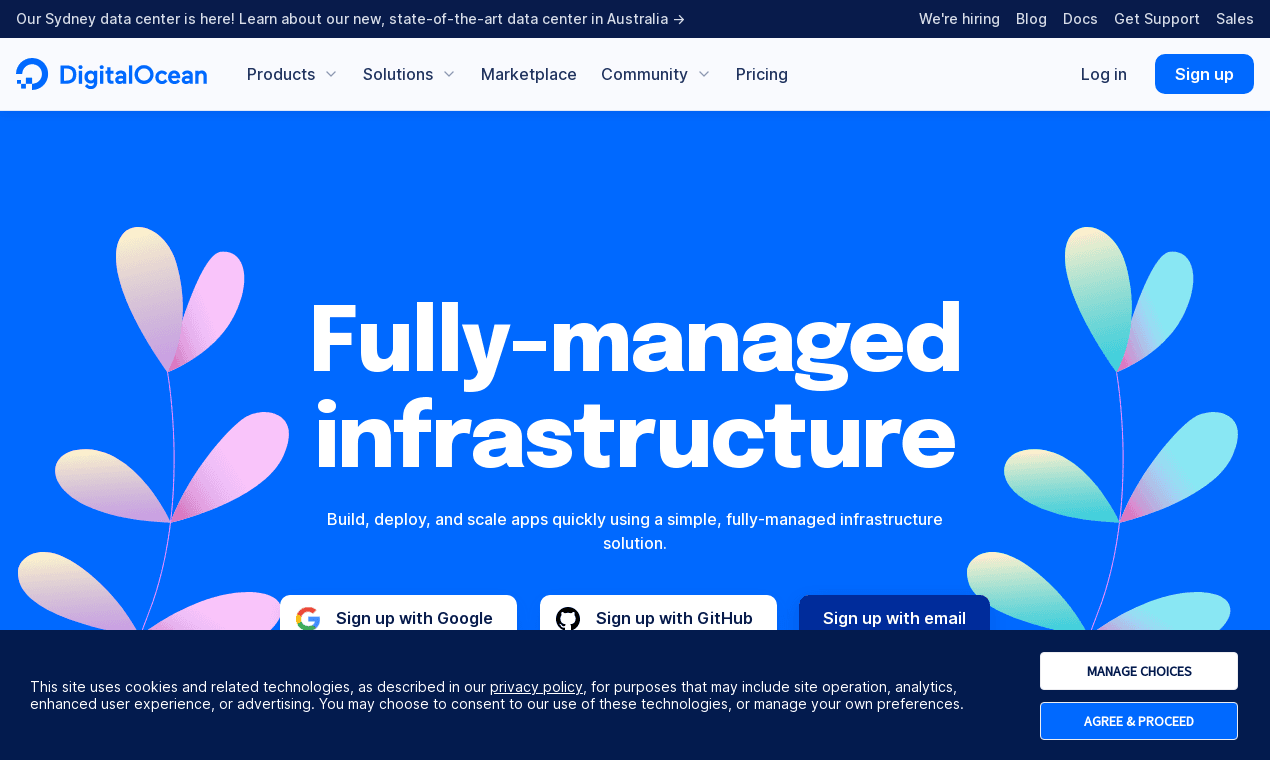This screenshot has width=1270, height=760.
Task: Open Get Support
Action: [x=1156, y=19]
